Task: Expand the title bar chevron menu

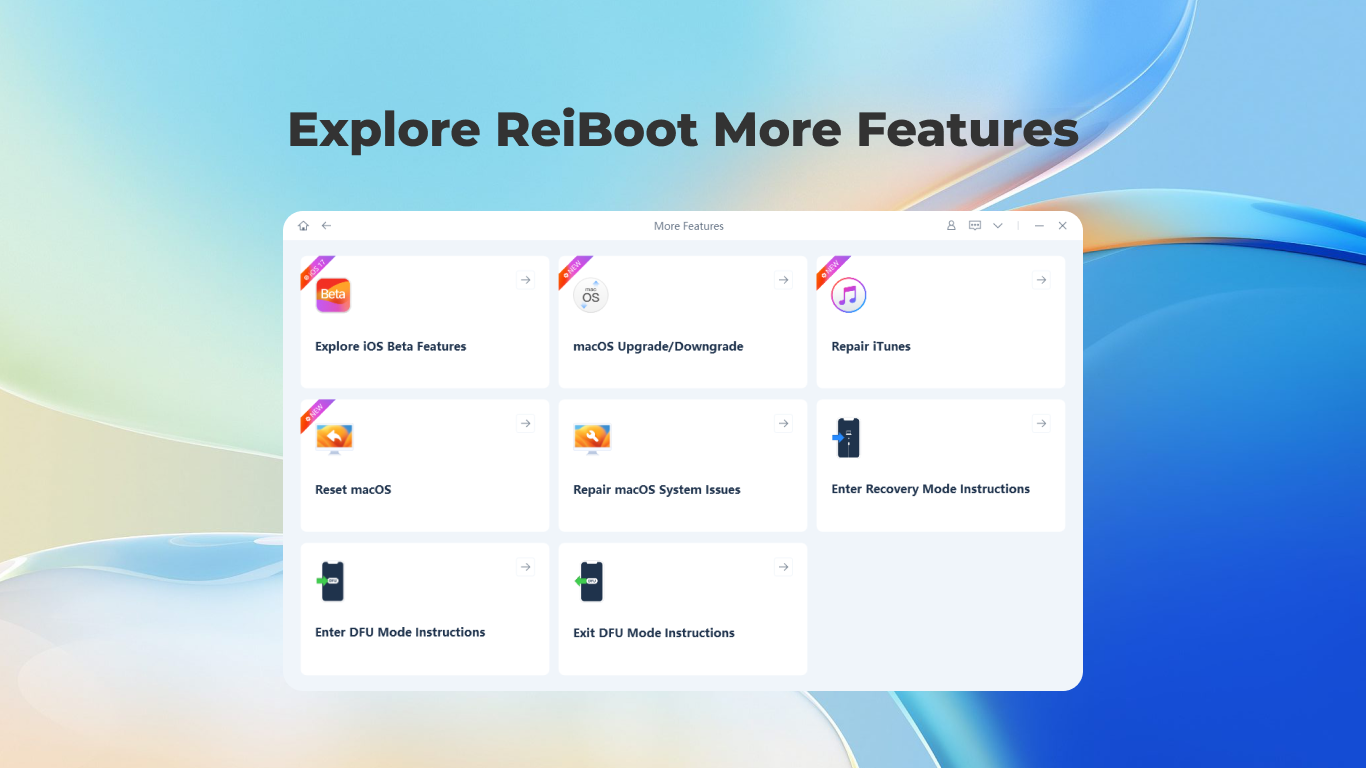Action: pos(998,226)
